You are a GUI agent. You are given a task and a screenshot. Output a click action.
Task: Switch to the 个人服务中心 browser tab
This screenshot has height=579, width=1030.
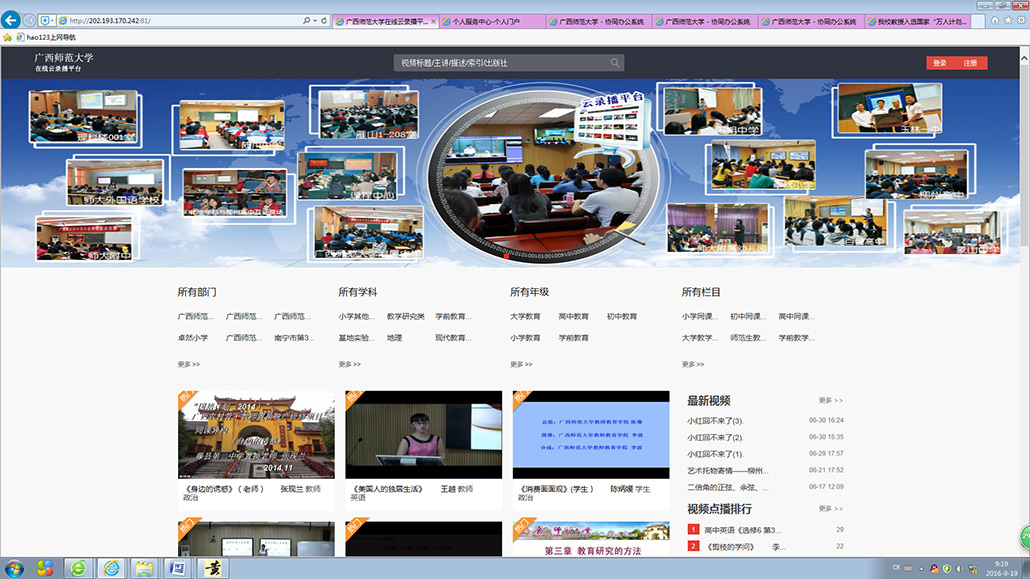[492, 20]
